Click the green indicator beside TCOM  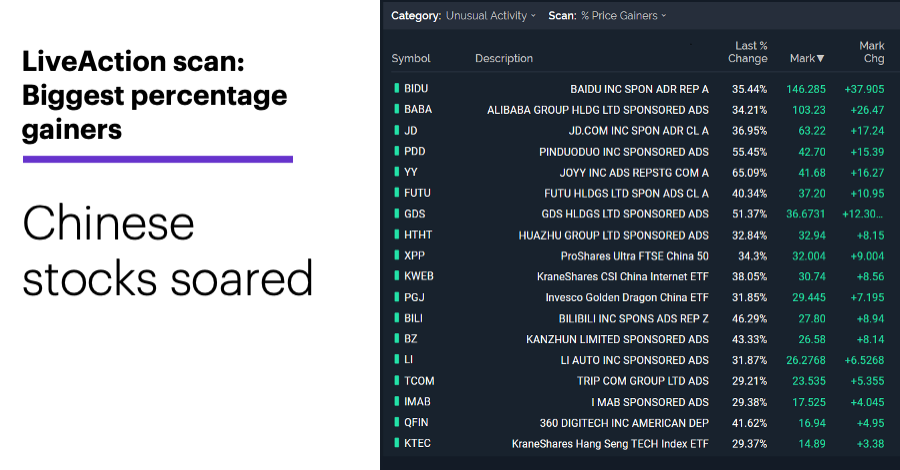tap(396, 380)
